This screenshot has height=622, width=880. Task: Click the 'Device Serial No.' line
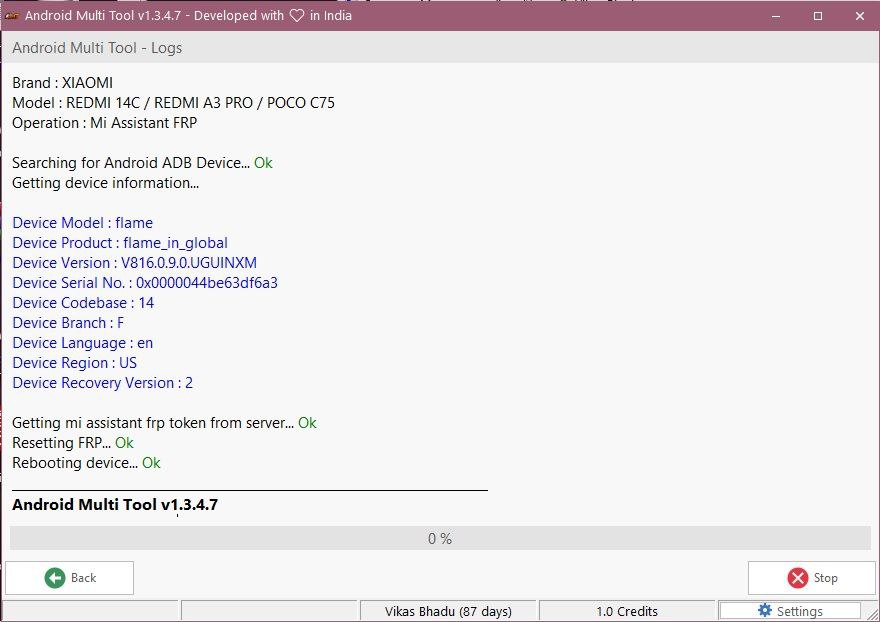coord(145,283)
